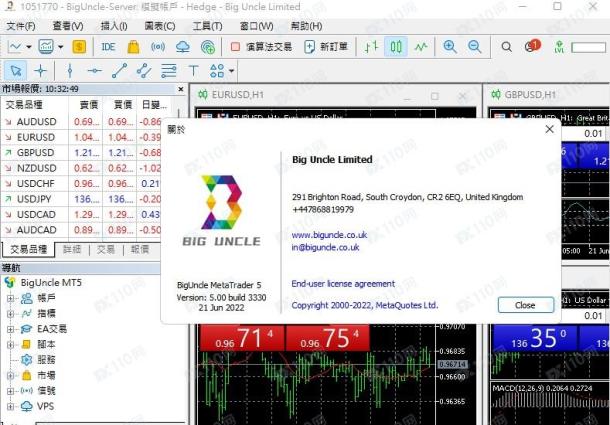Select the equidistant channel tool
The height and width of the screenshot is (425, 610).
144,71
